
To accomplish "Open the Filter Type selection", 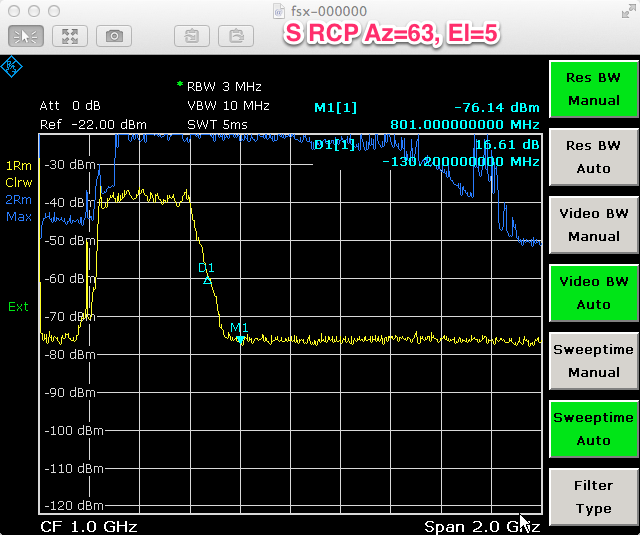I will [593, 497].
